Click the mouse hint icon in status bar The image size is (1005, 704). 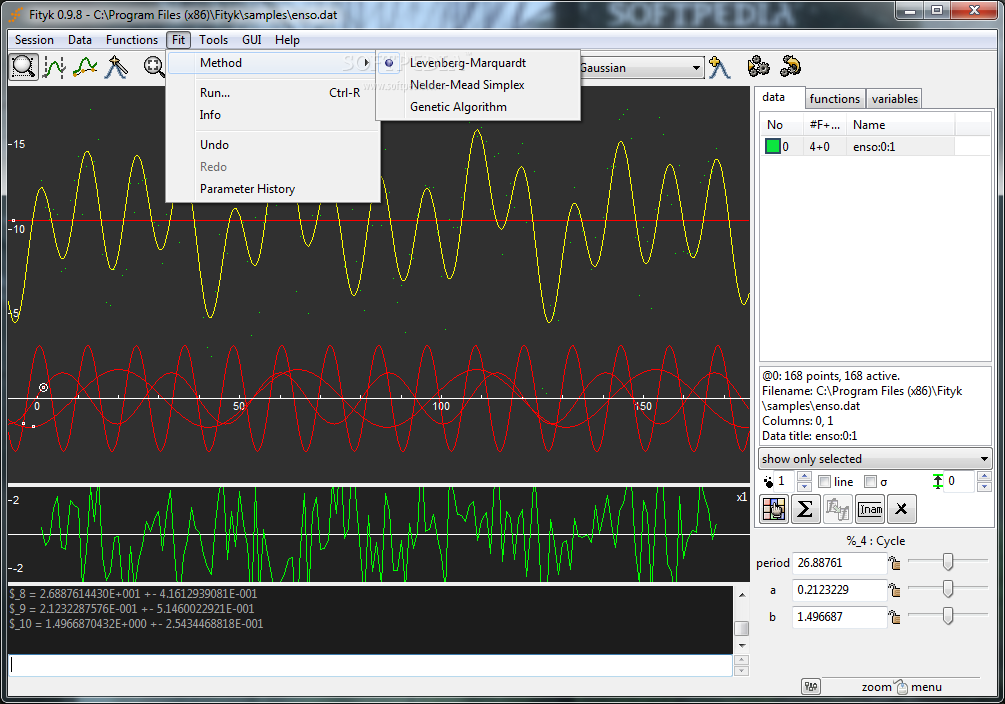point(902,687)
